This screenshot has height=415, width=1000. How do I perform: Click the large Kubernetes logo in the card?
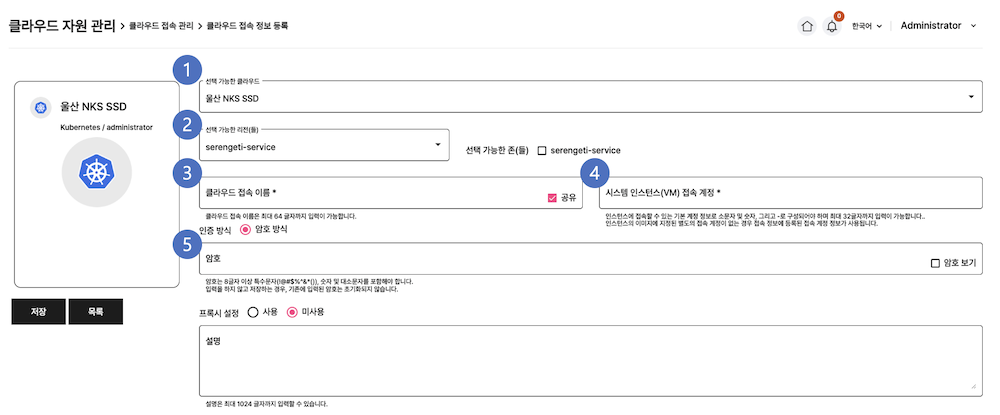[x=96, y=174]
